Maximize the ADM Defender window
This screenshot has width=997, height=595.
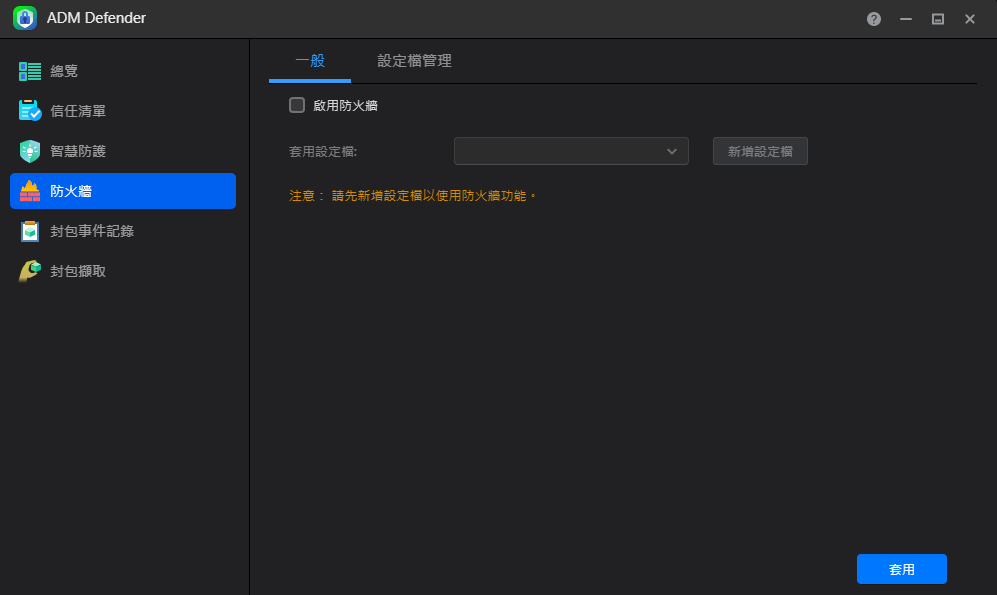pos(938,19)
